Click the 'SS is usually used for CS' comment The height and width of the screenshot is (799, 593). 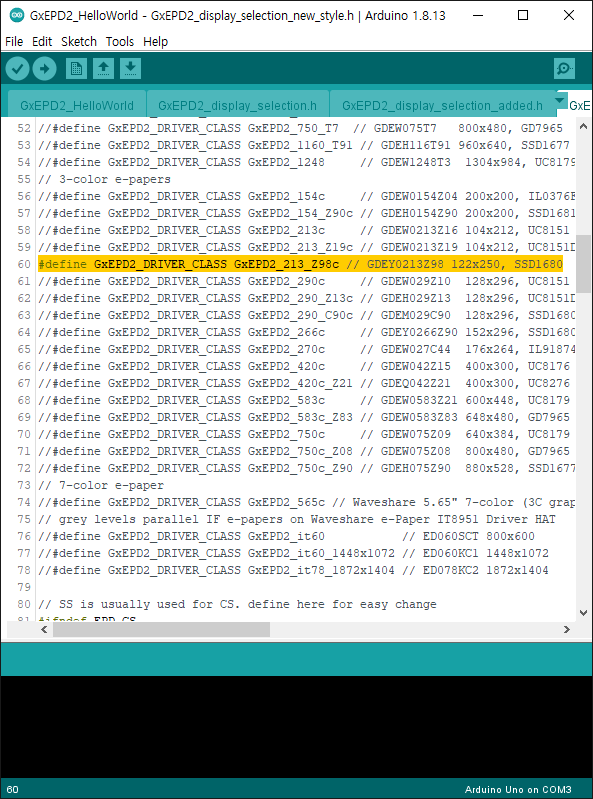(237, 604)
